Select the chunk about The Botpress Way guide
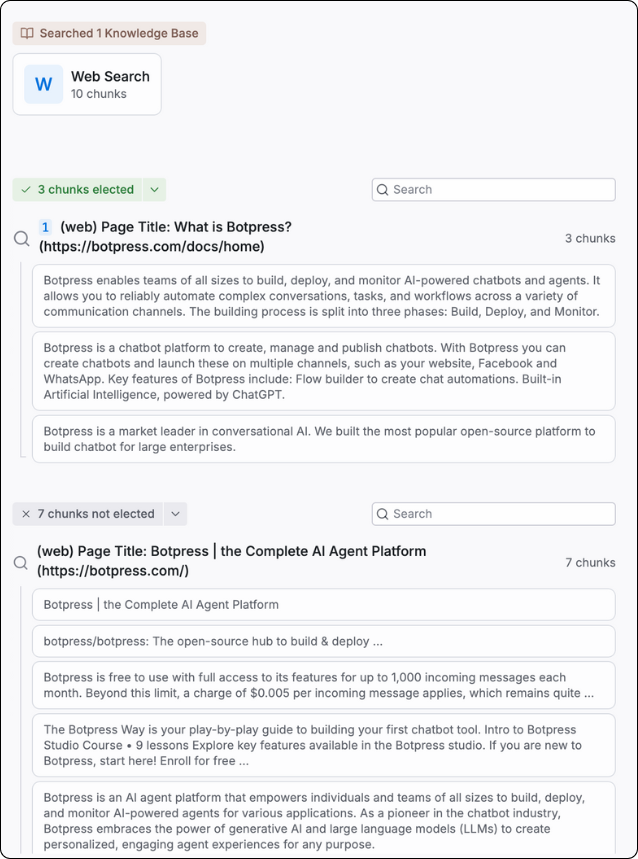 click(x=323, y=745)
